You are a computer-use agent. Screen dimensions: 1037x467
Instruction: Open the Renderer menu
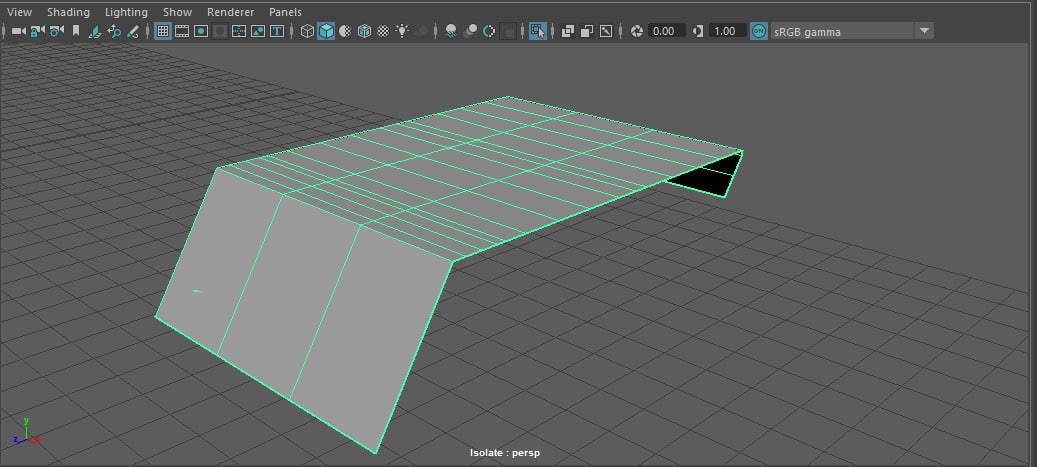[x=230, y=12]
